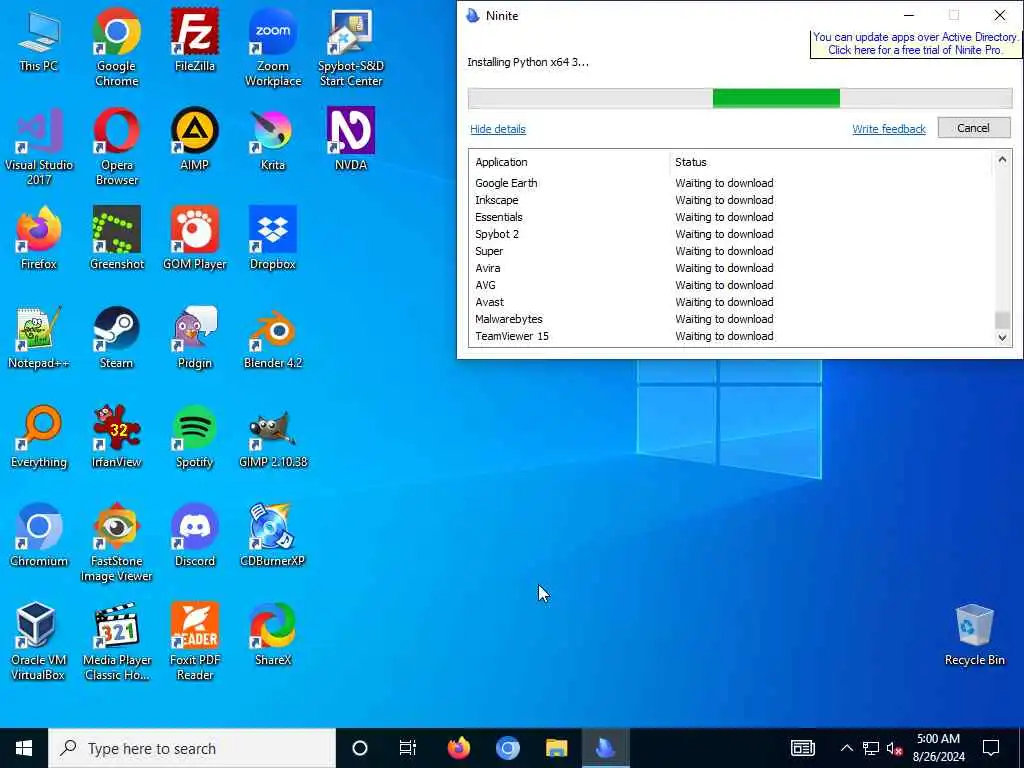Click the GOM Player desktop shortcut
The width and height of the screenshot is (1024, 768).
tap(195, 238)
